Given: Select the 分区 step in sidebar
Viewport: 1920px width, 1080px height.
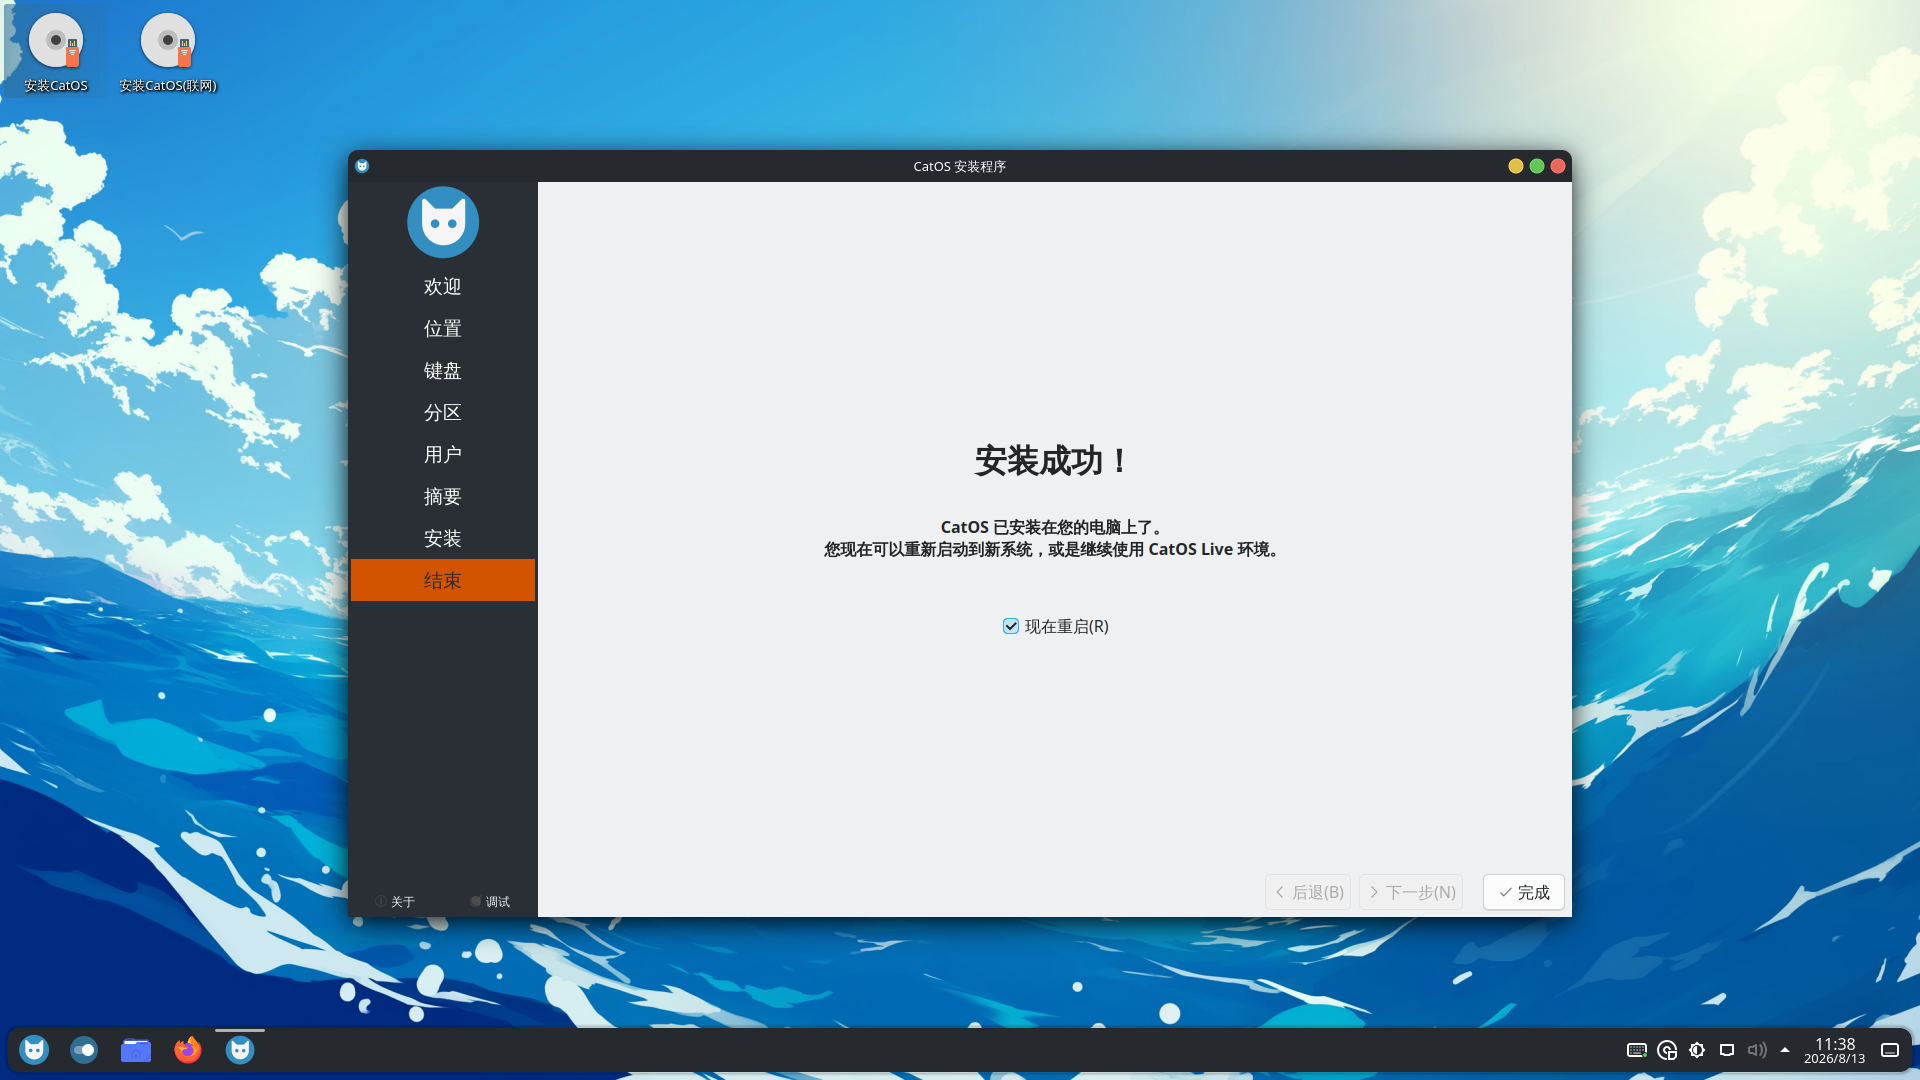Looking at the screenshot, I should (443, 413).
